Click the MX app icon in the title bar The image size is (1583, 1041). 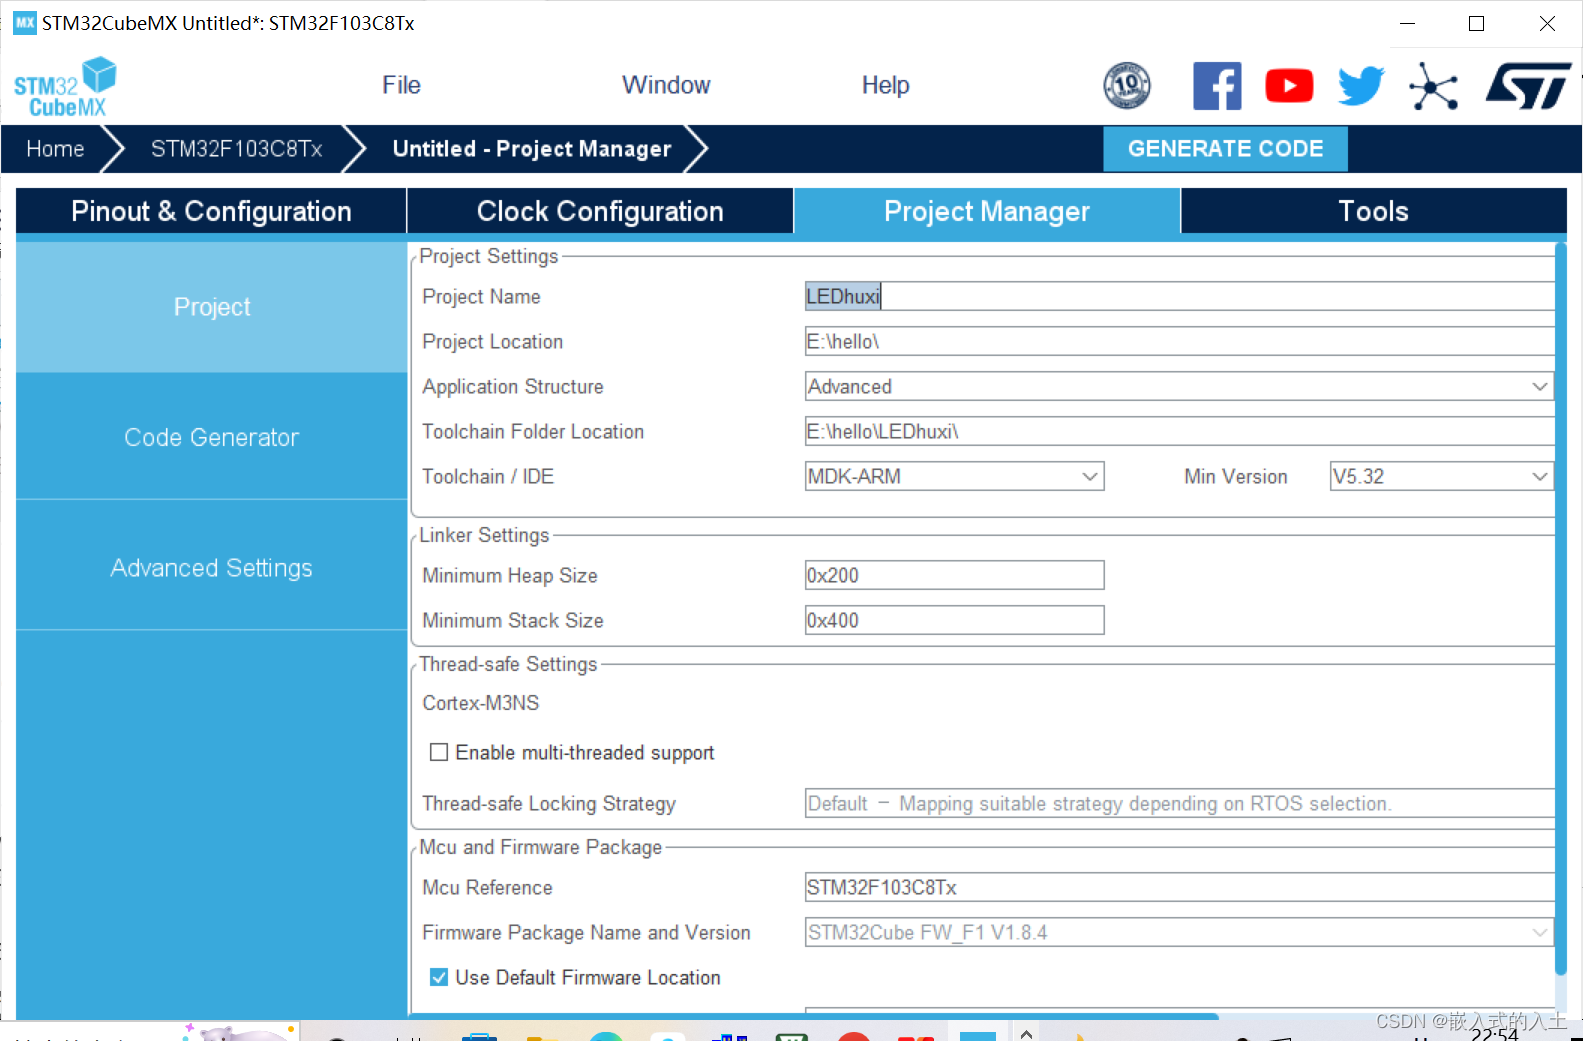click(24, 23)
